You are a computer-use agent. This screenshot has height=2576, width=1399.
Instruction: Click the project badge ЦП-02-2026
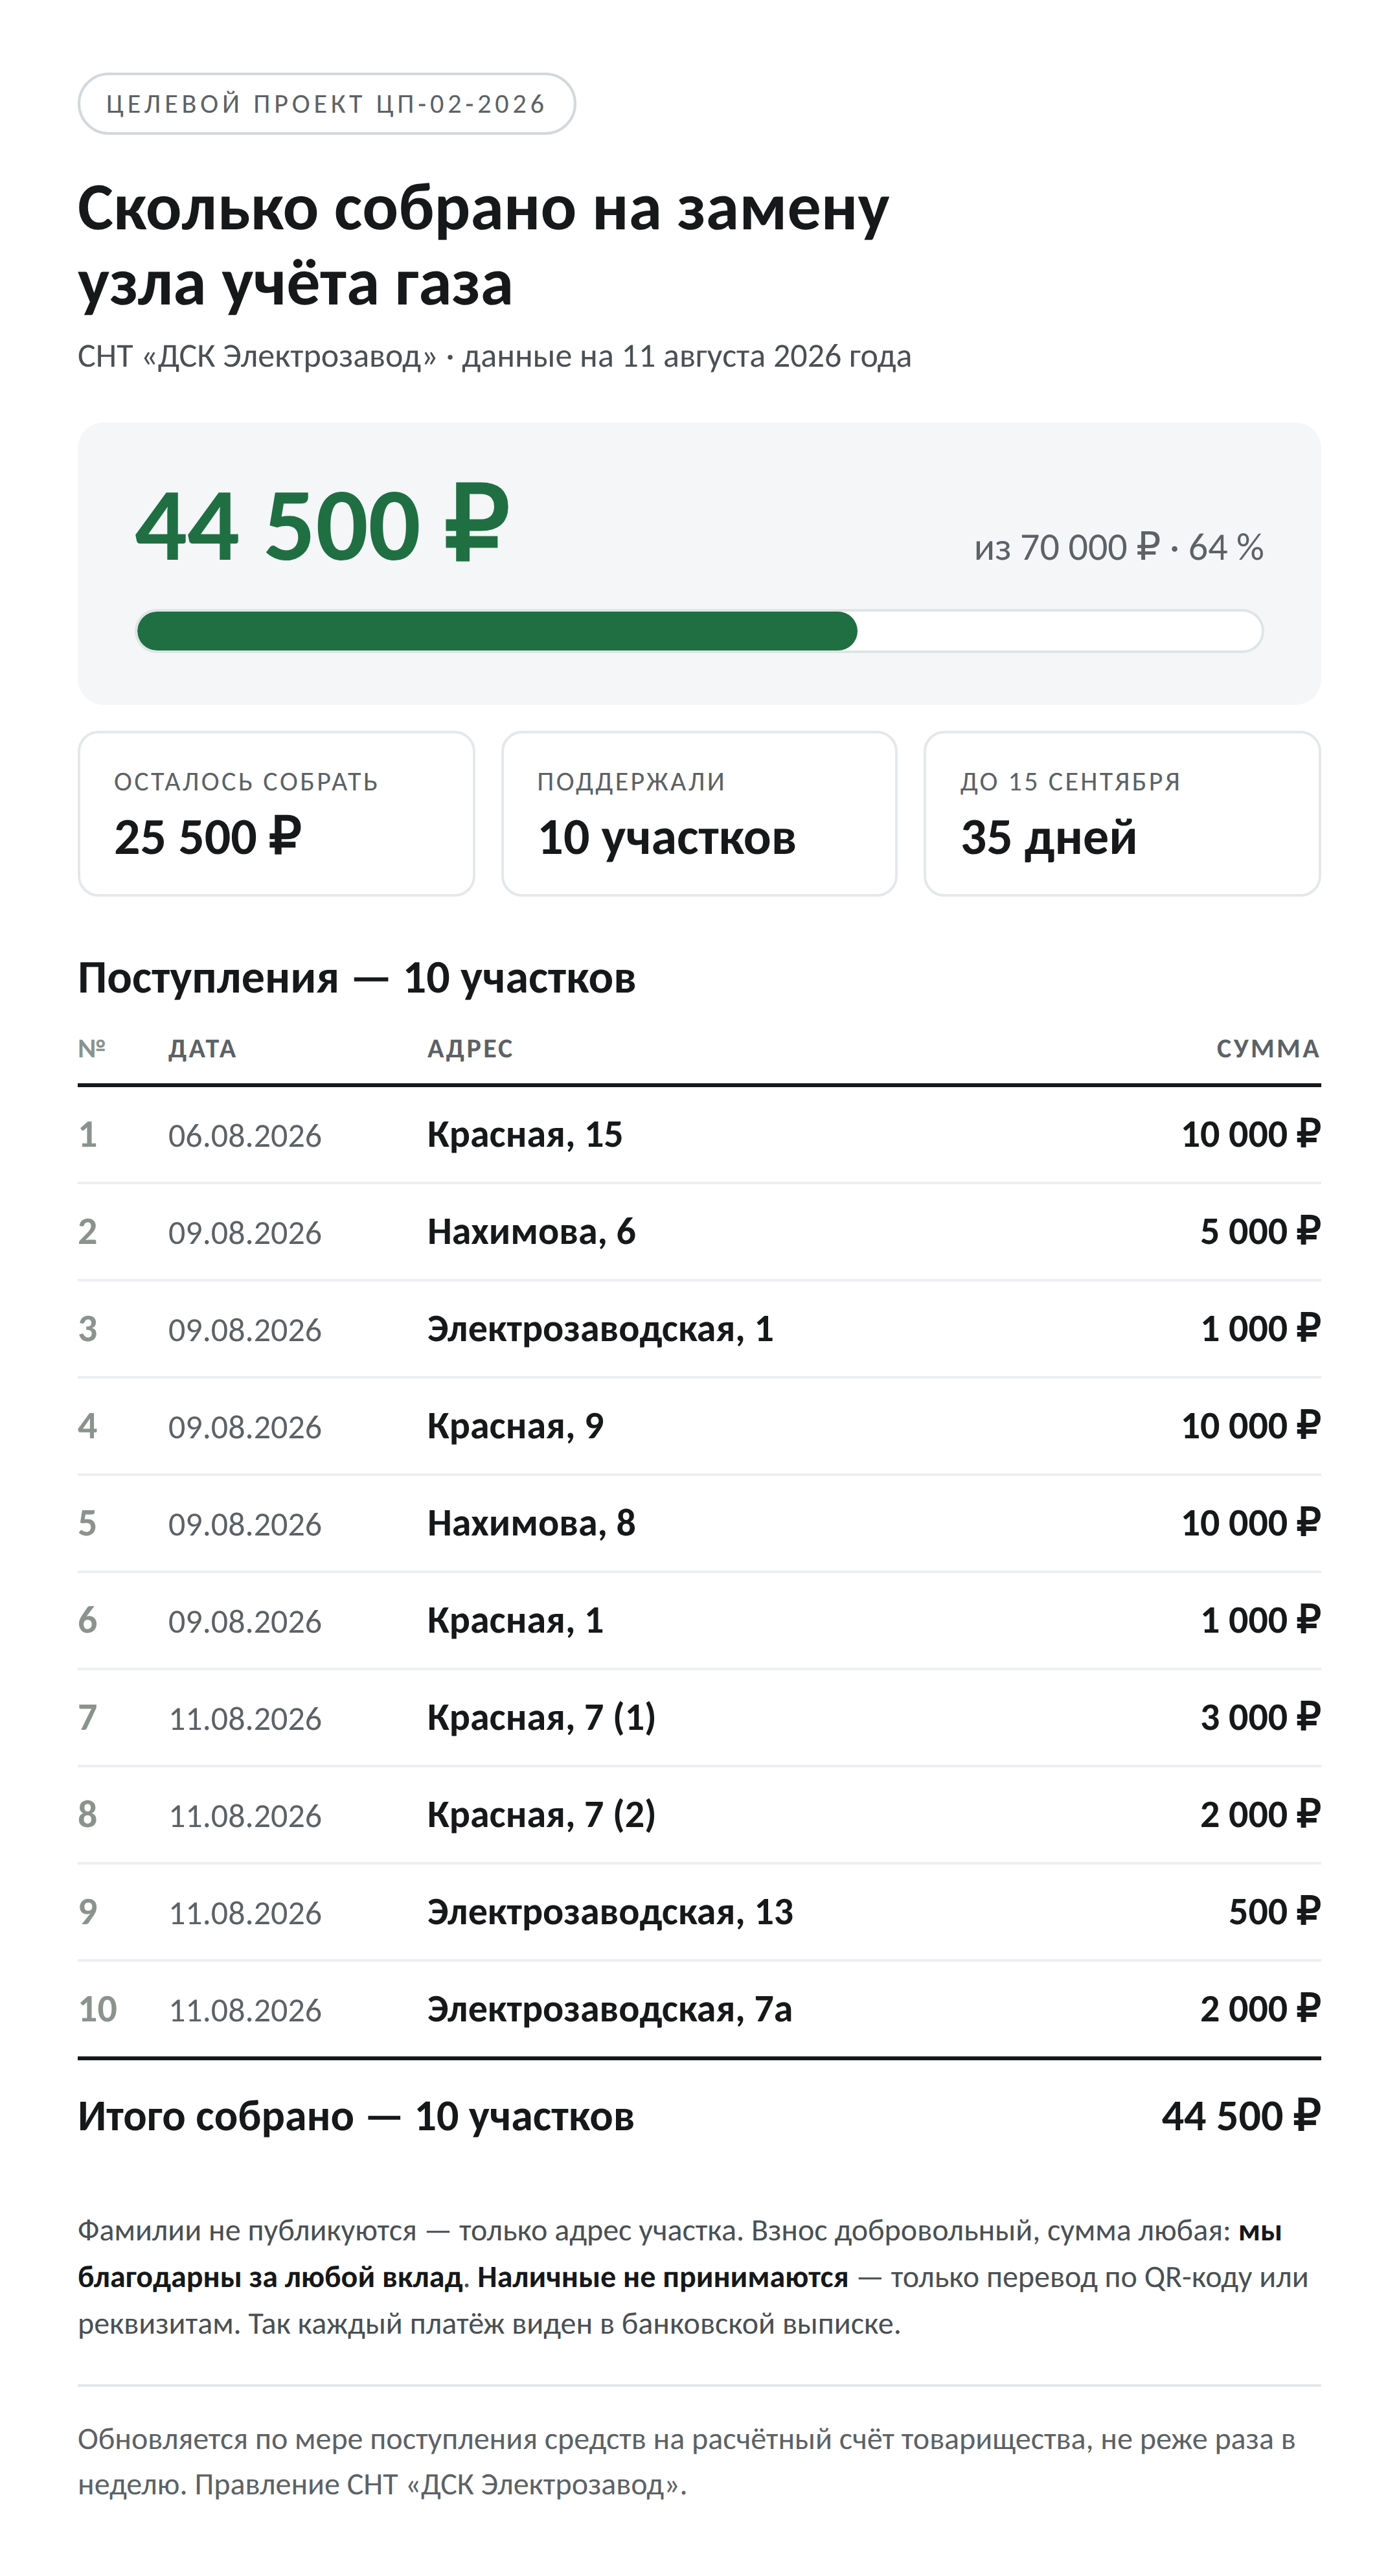(x=326, y=104)
